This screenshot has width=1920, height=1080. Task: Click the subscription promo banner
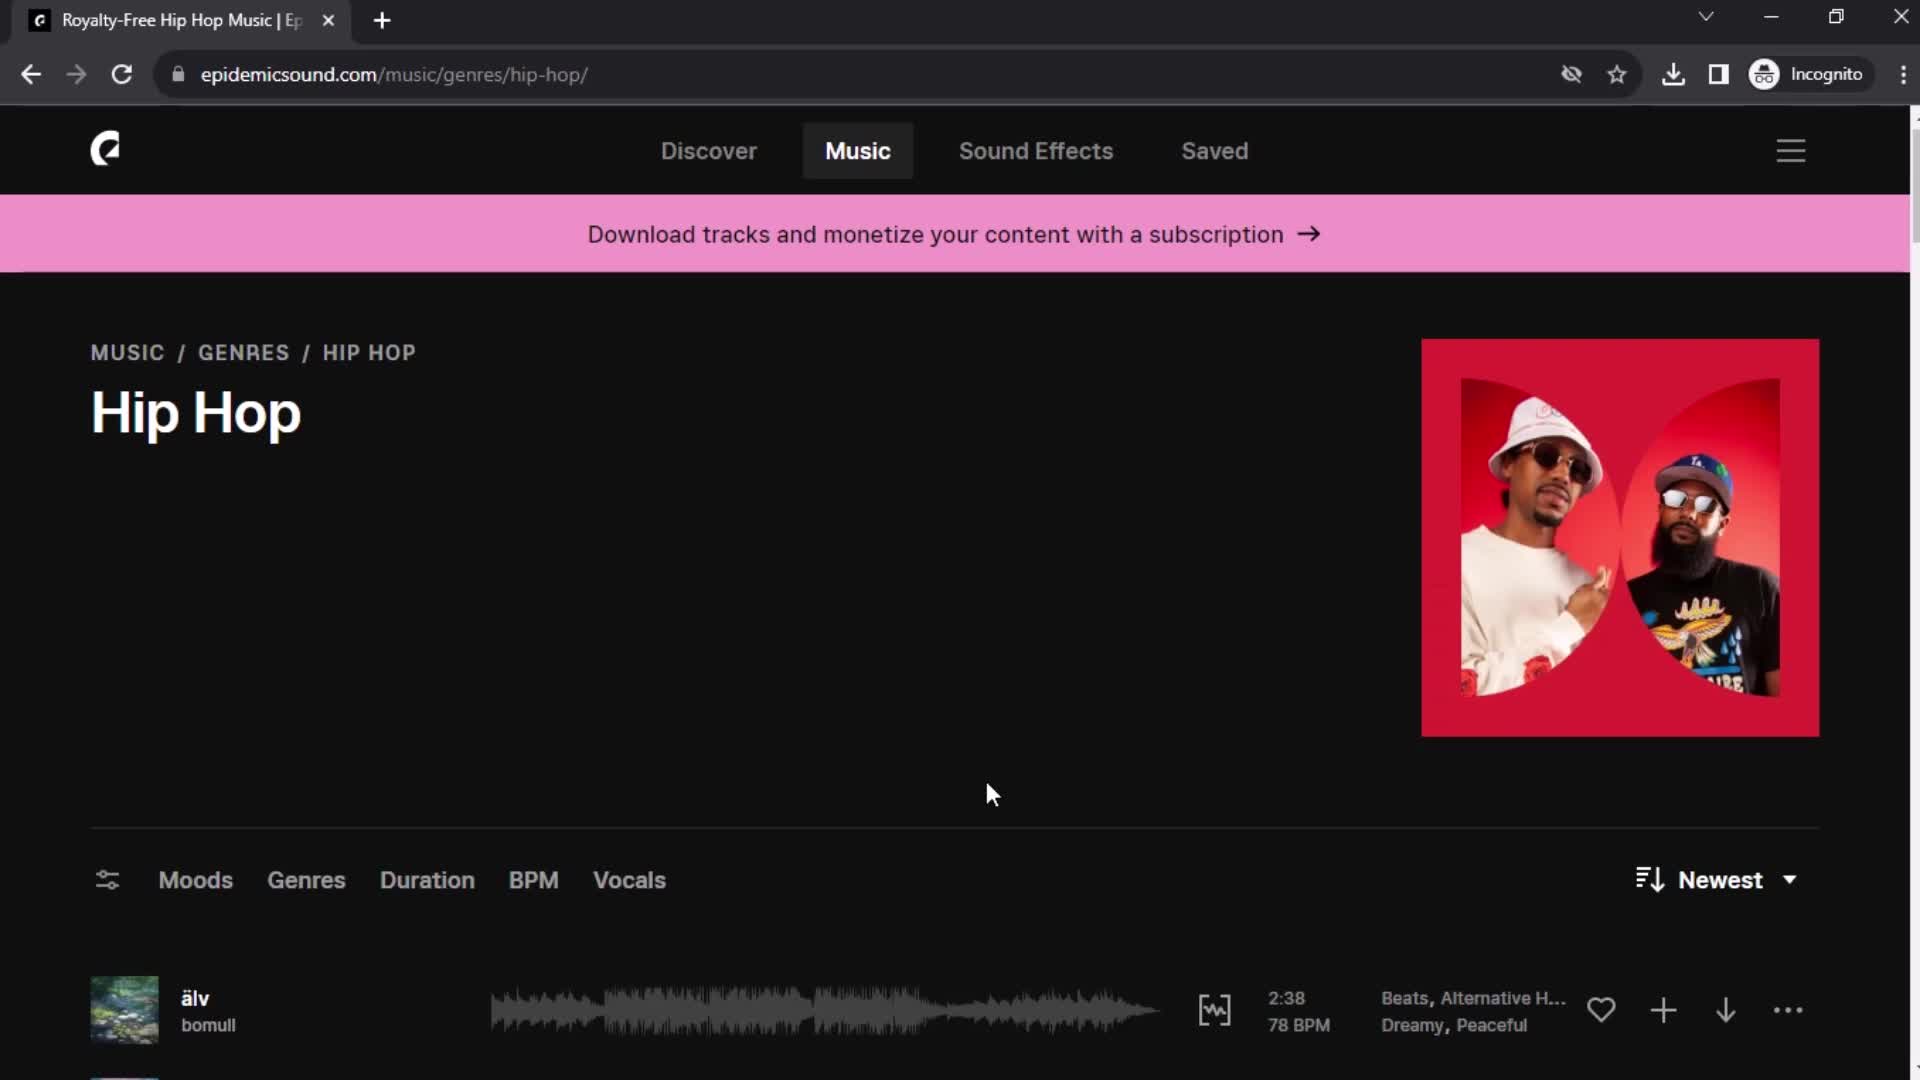coord(954,234)
